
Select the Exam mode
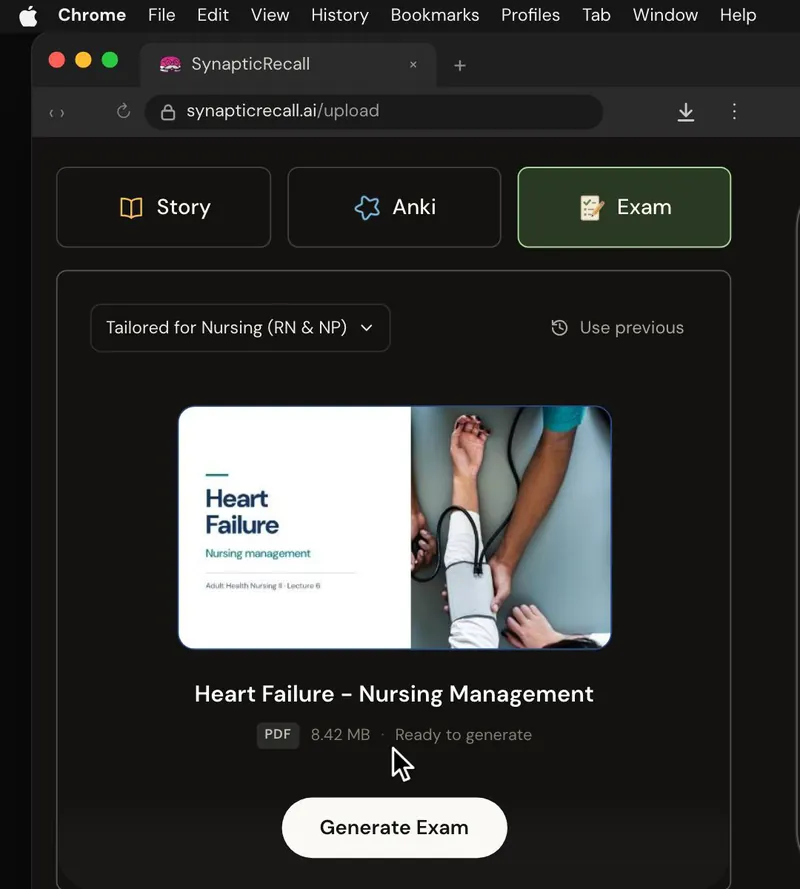[x=624, y=207]
